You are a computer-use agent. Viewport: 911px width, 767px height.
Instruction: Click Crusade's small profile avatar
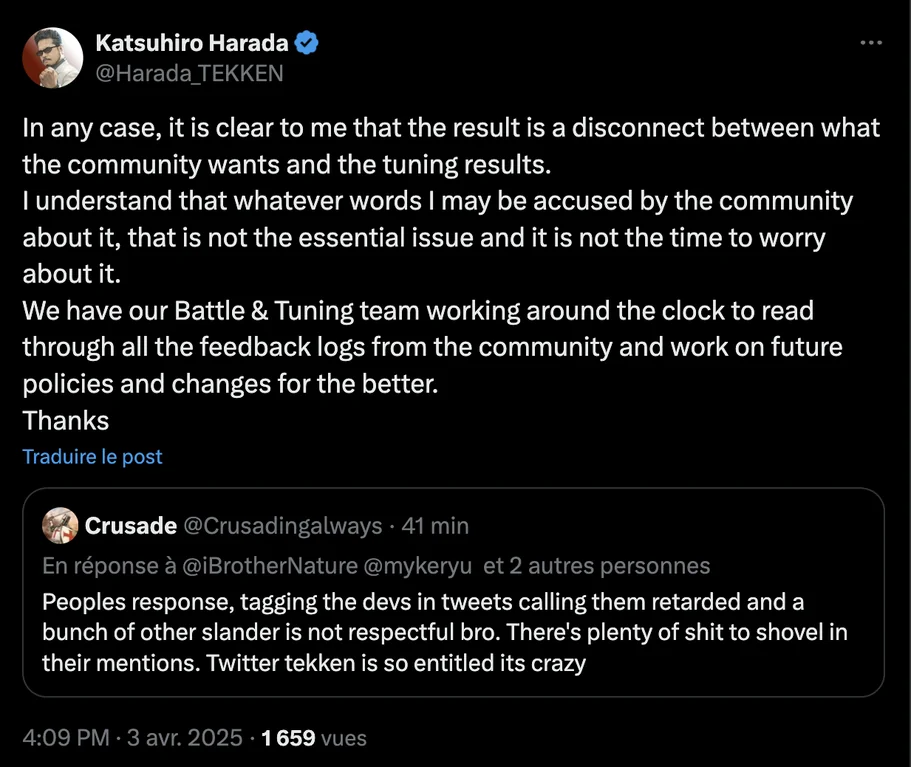(60, 525)
